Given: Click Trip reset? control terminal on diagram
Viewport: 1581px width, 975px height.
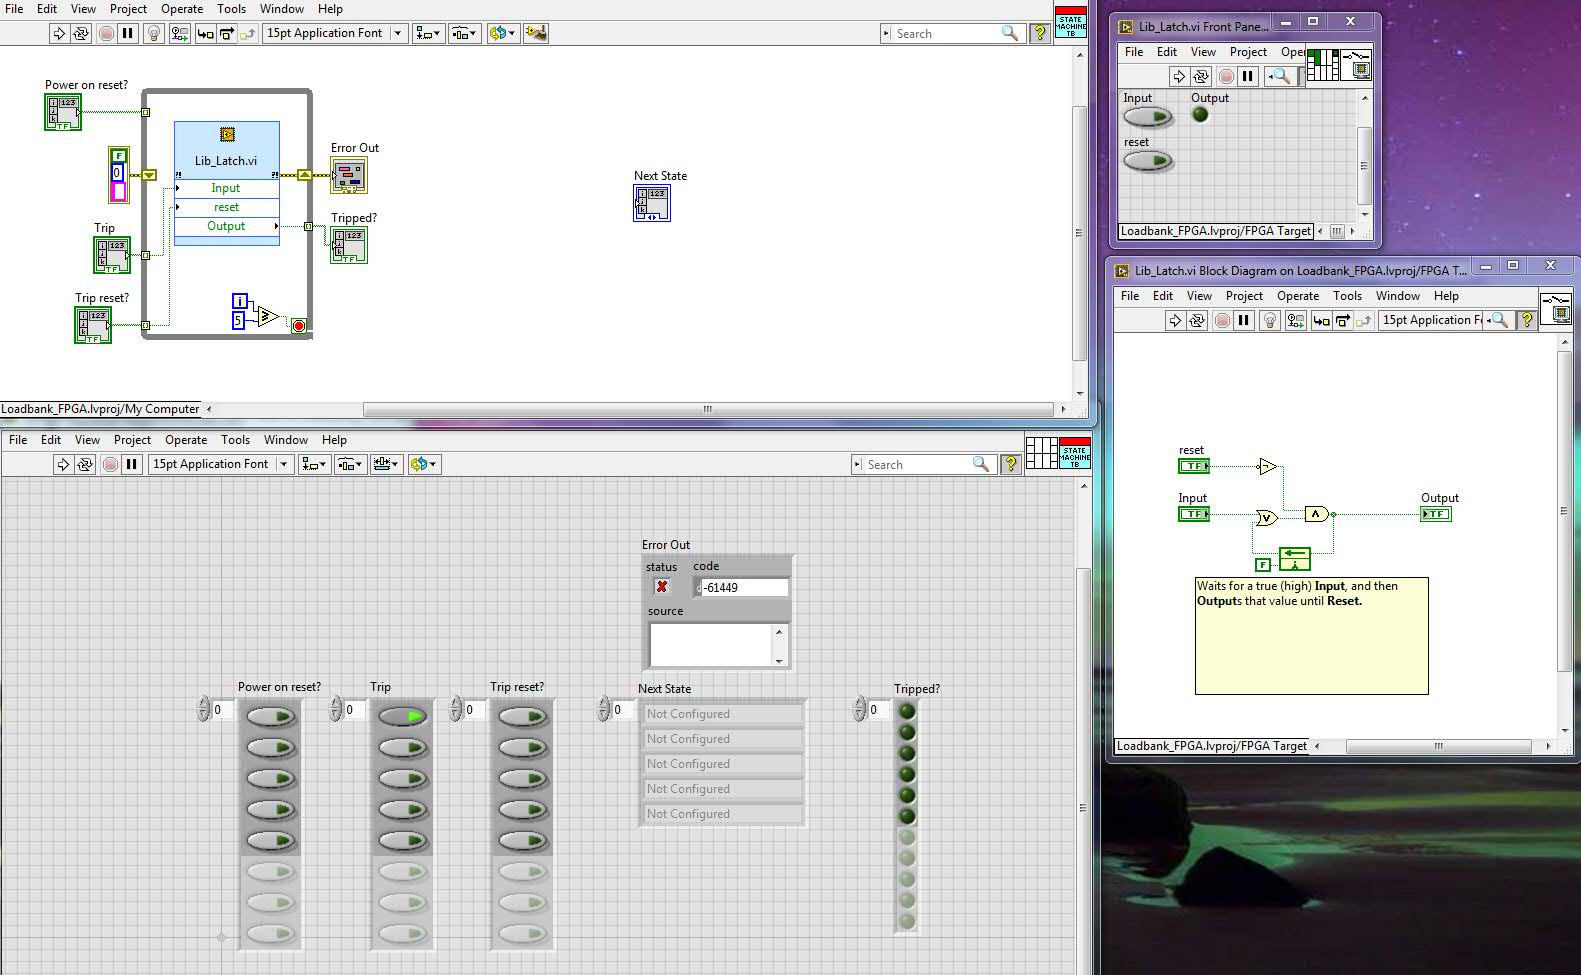Looking at the screenshot, I should pos(93,325).
